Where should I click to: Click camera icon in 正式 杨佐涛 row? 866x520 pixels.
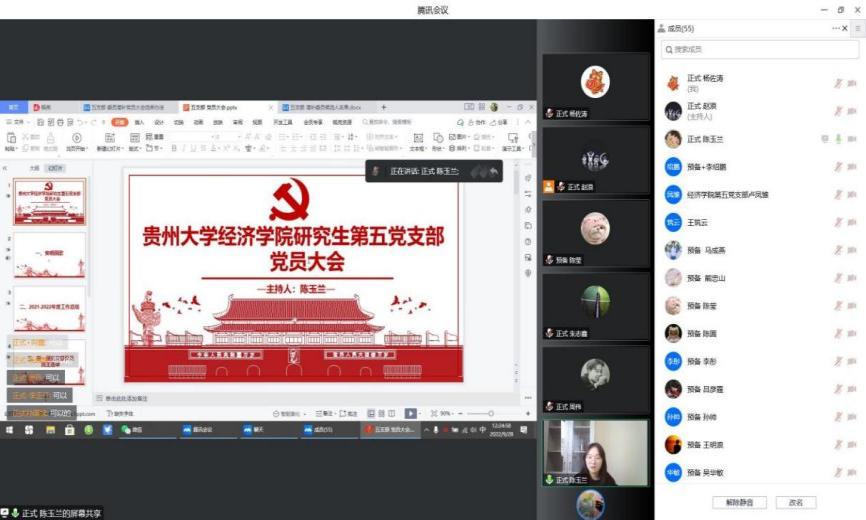(x=852, y=83)
